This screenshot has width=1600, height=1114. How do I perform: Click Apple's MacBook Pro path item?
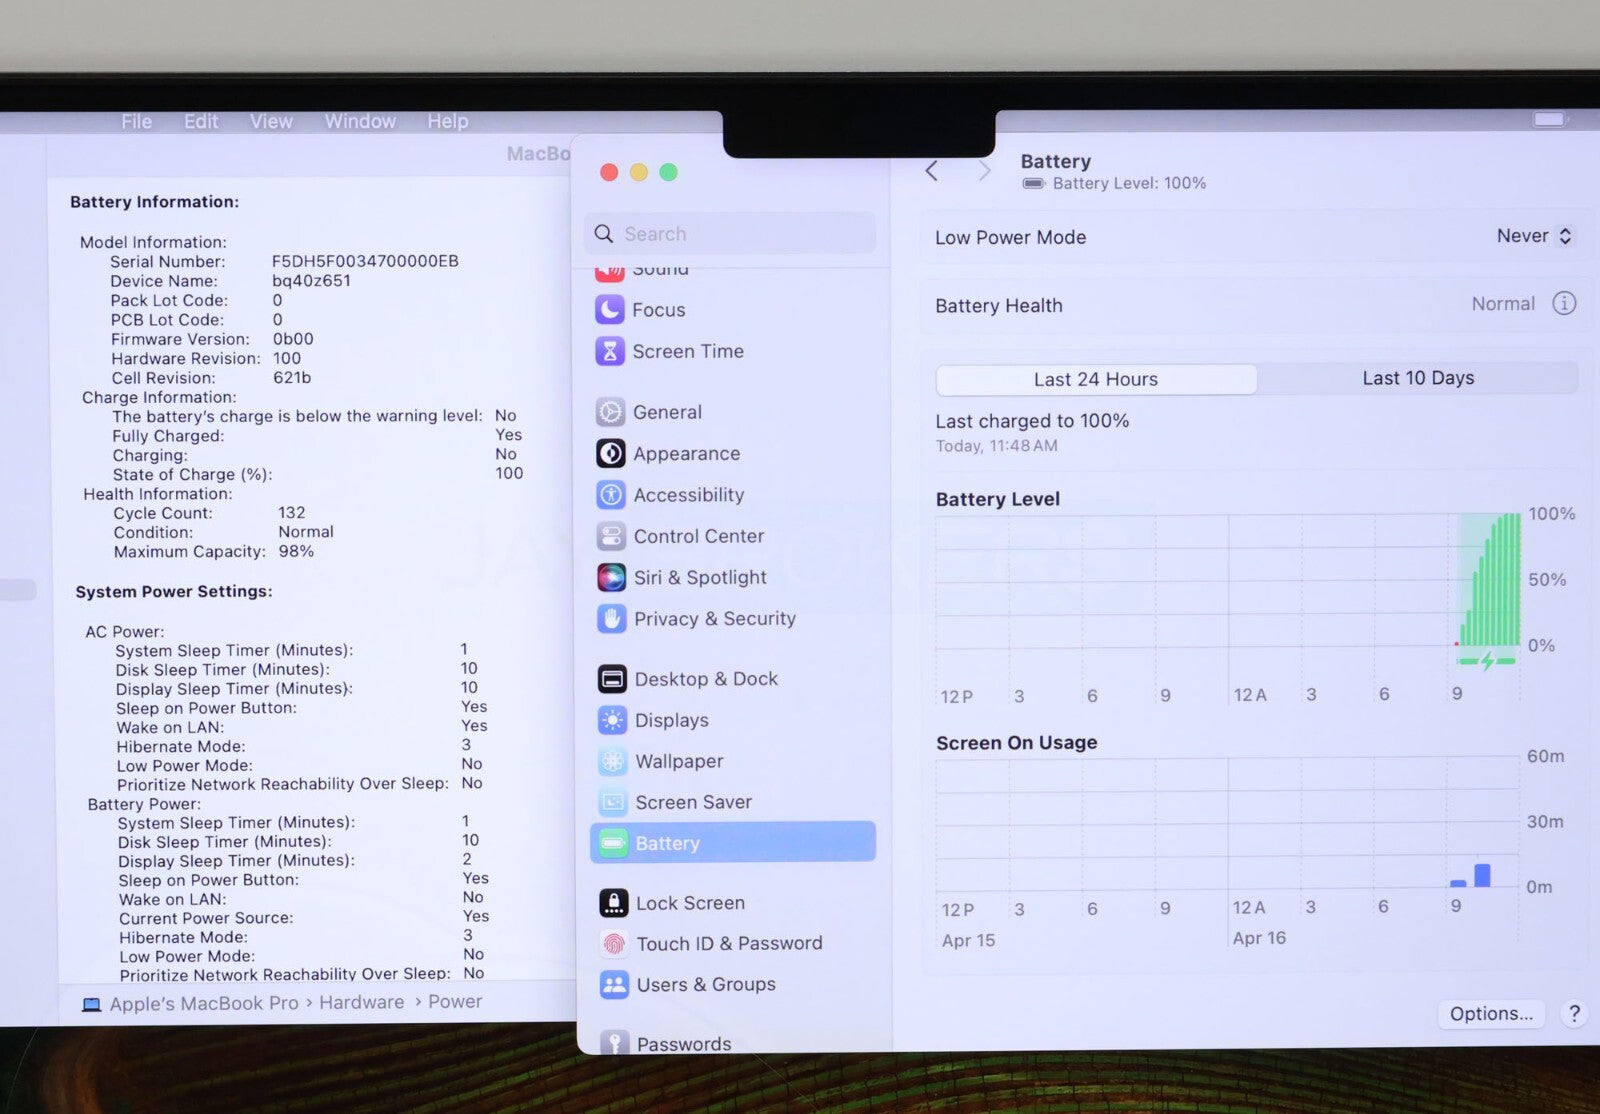pos(204,1003)
